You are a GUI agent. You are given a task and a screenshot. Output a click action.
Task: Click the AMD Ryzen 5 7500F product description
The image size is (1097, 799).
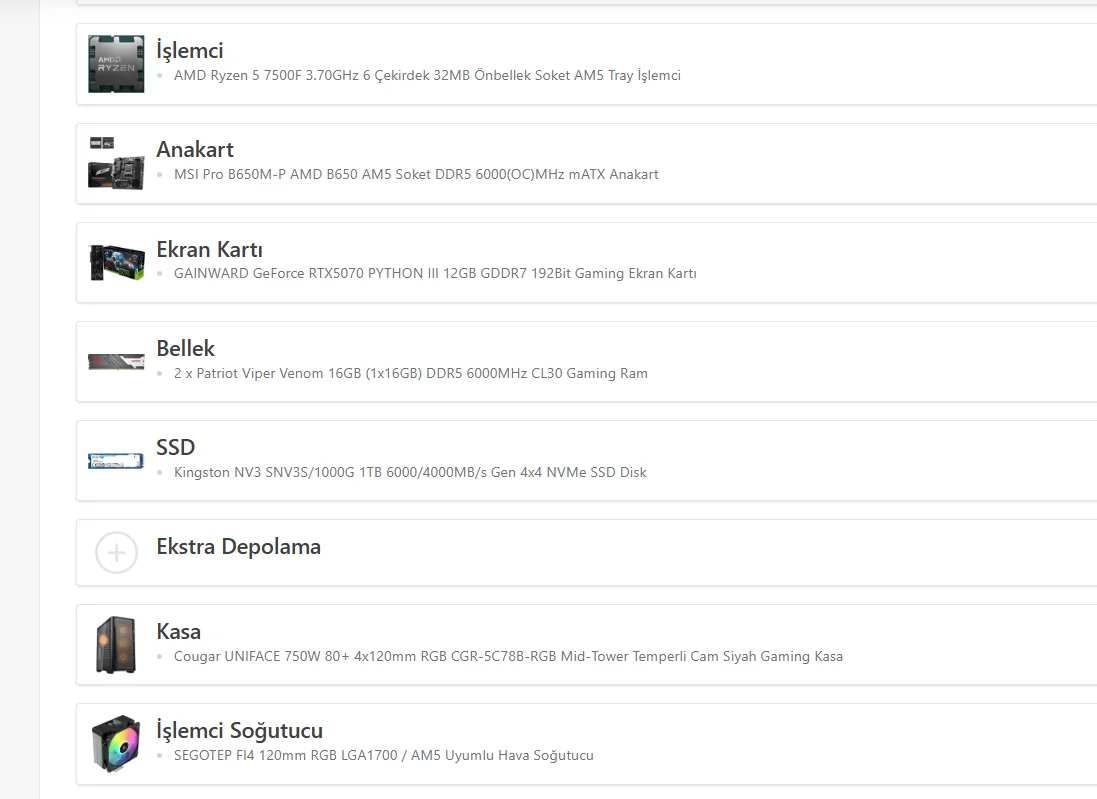pyautogui.click(x=427, y=75)
